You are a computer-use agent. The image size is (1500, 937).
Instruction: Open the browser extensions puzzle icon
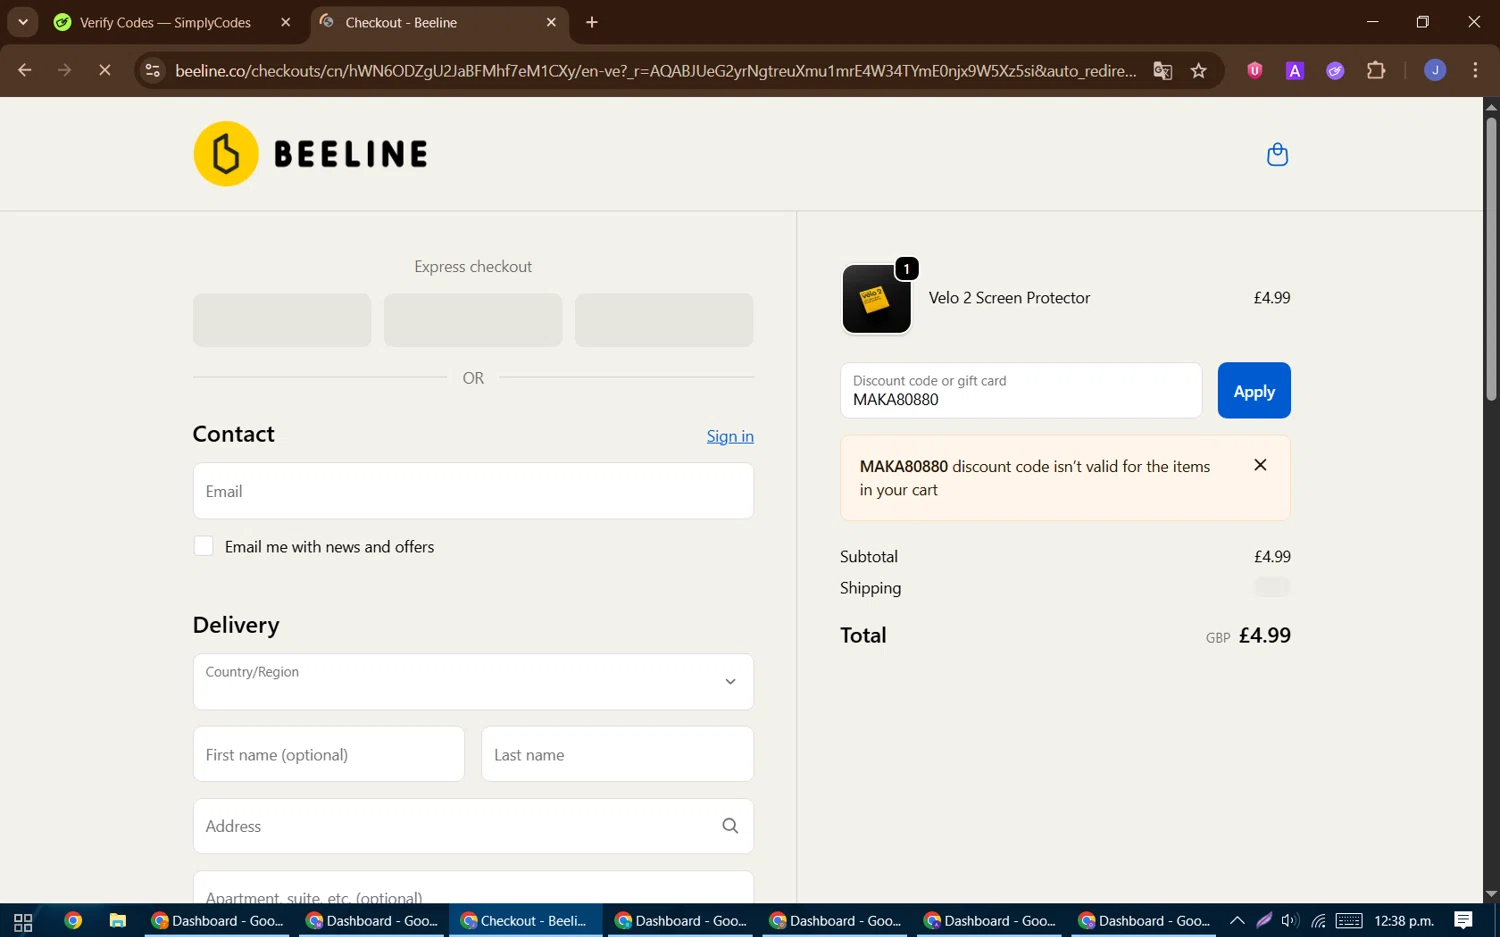pyautogui.click(x=1376, y=70)
